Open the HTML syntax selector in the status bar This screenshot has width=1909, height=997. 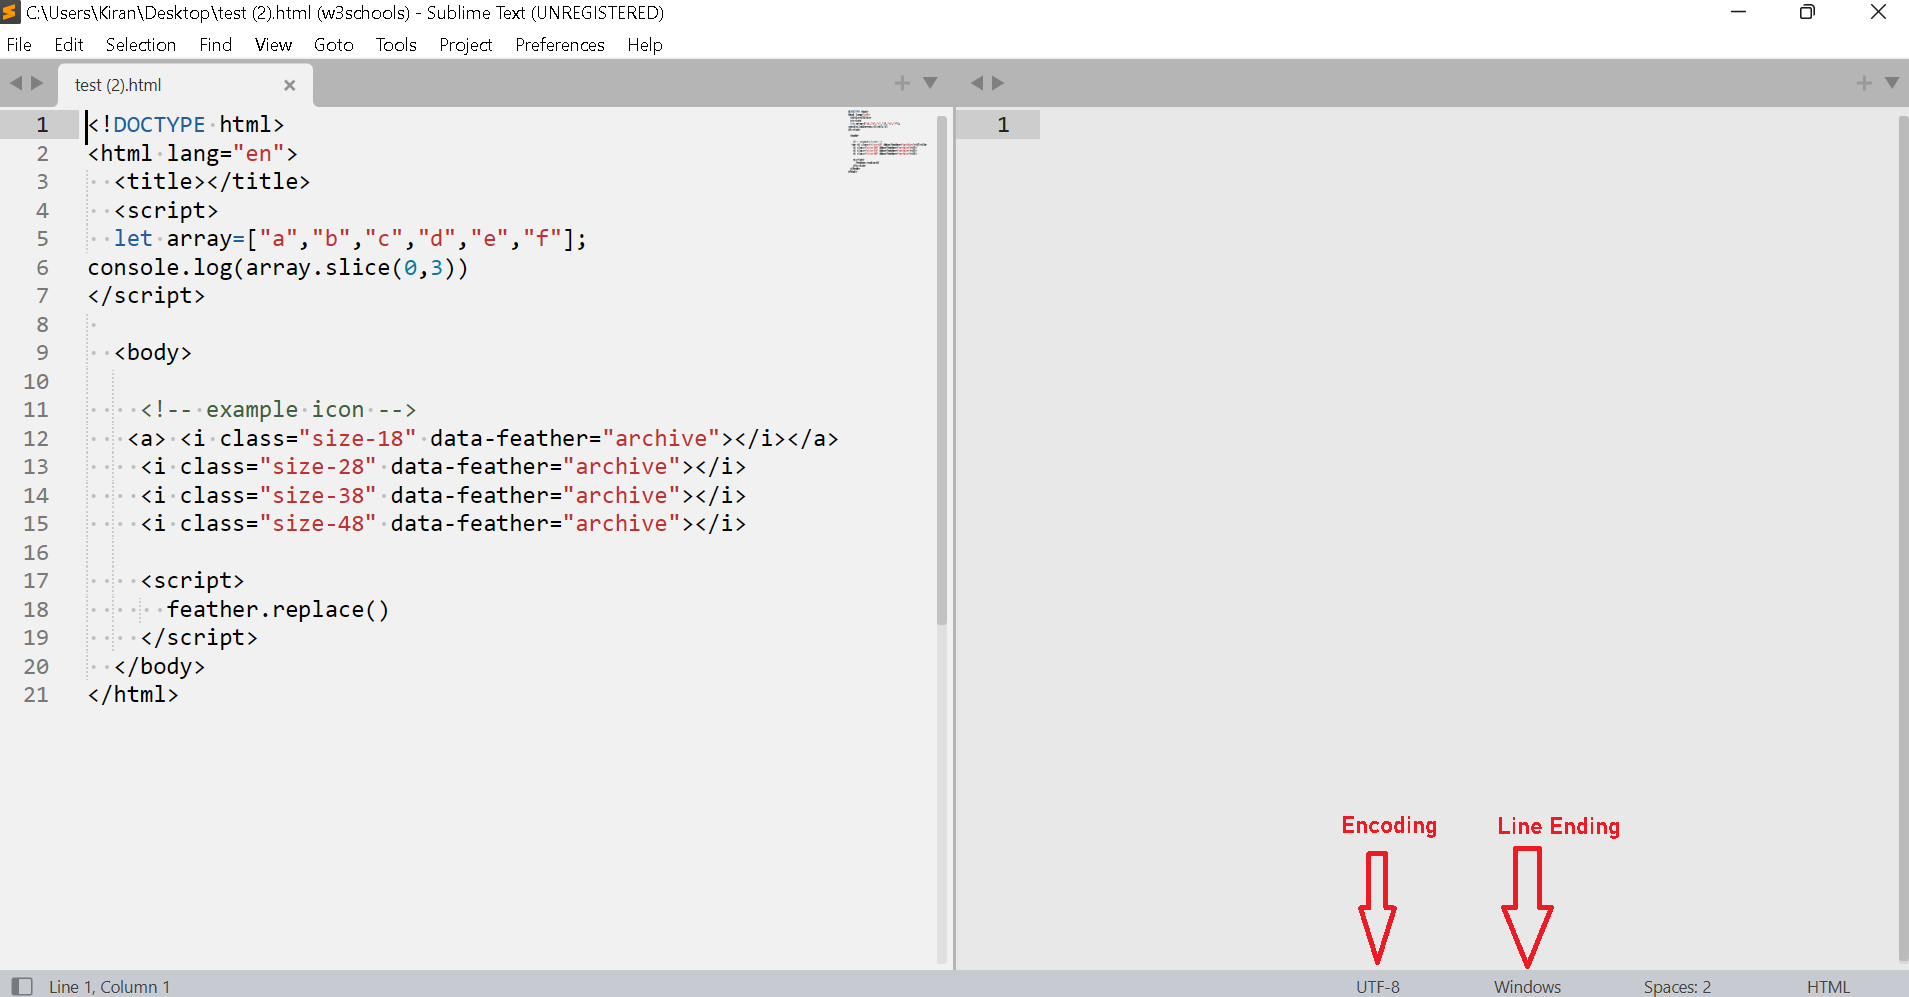1832,986
